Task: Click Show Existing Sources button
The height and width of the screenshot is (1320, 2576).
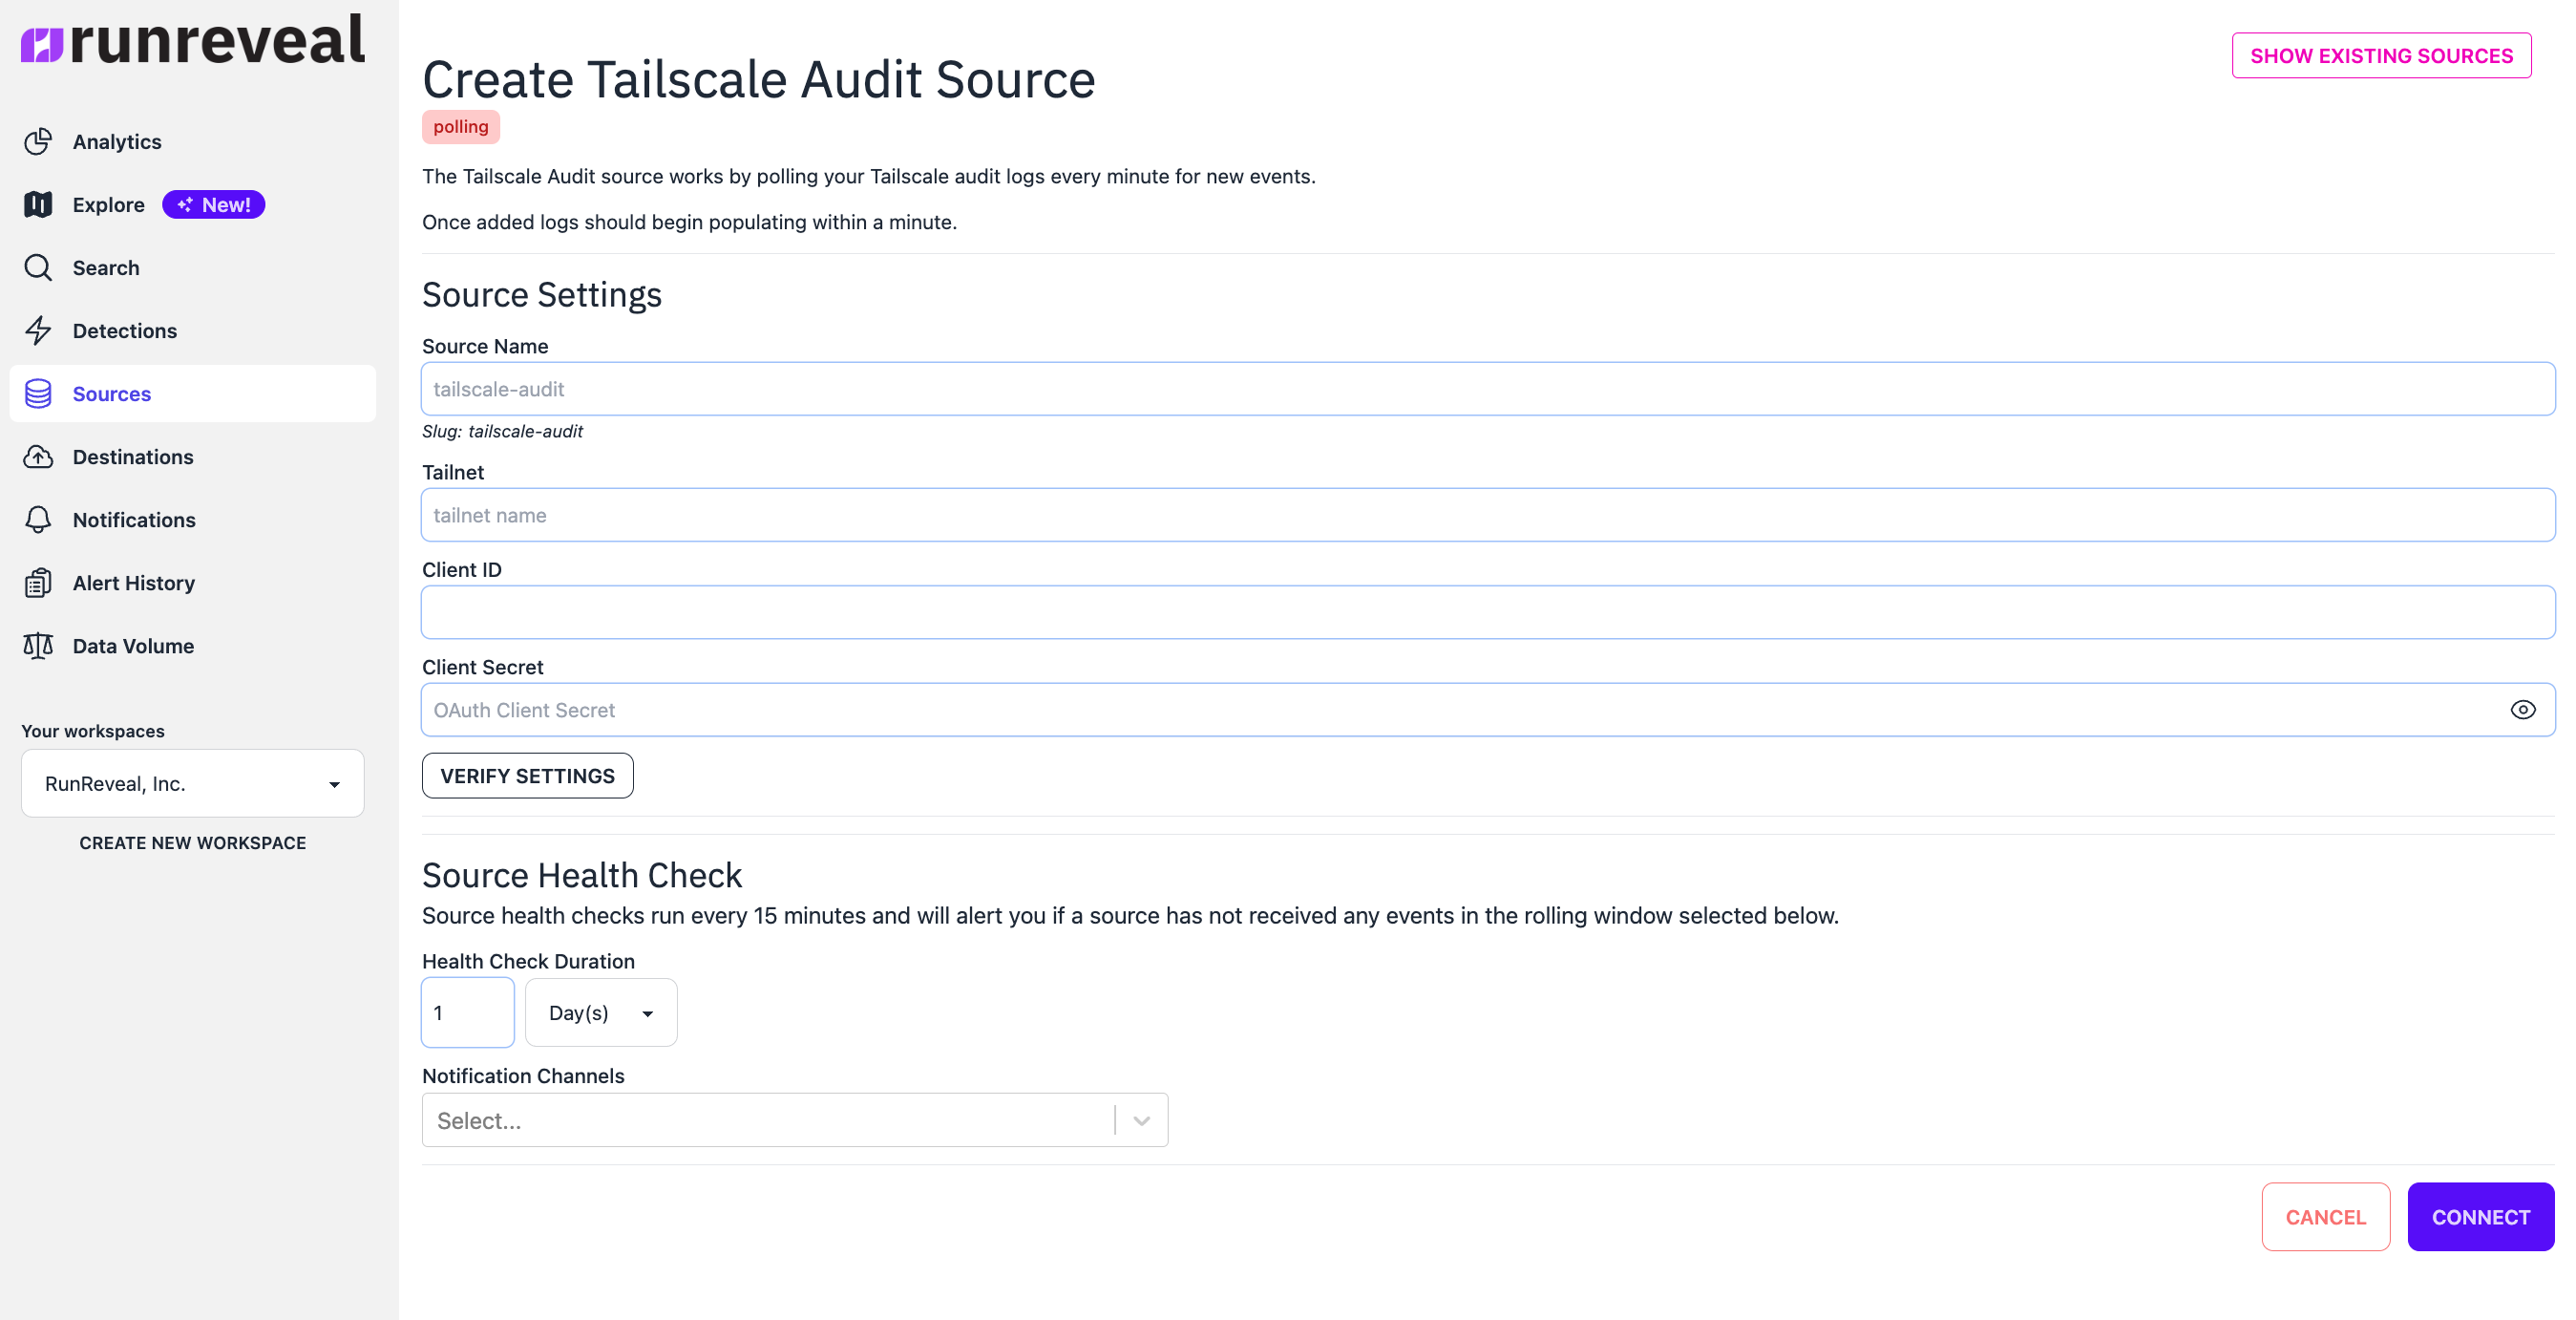Action: (x=2380, y=56)
